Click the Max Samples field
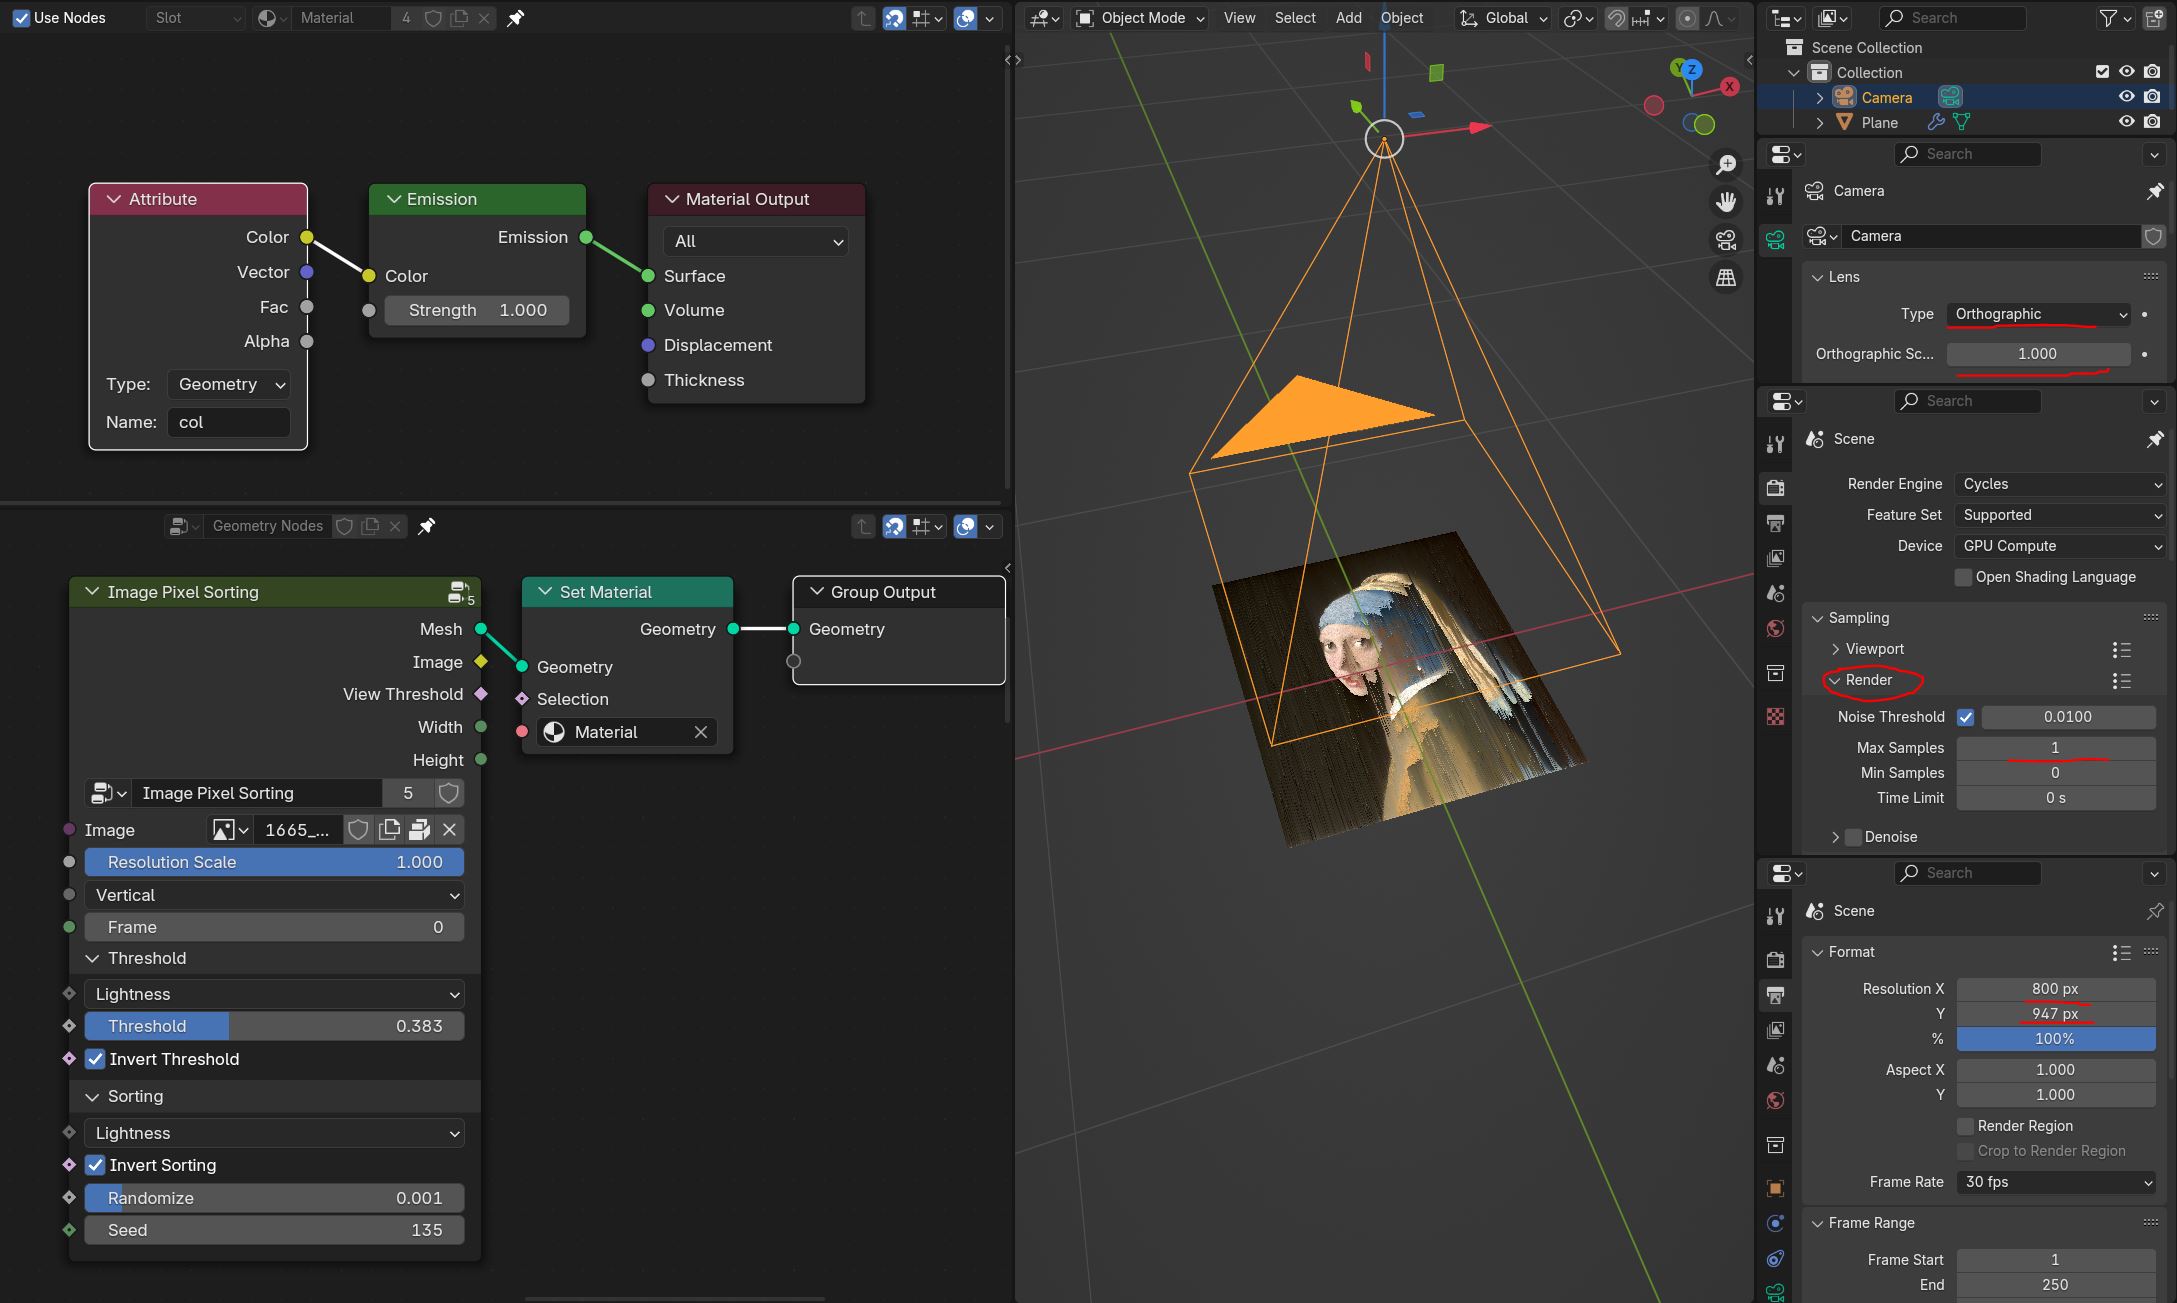 click(x=2056, y=748)
